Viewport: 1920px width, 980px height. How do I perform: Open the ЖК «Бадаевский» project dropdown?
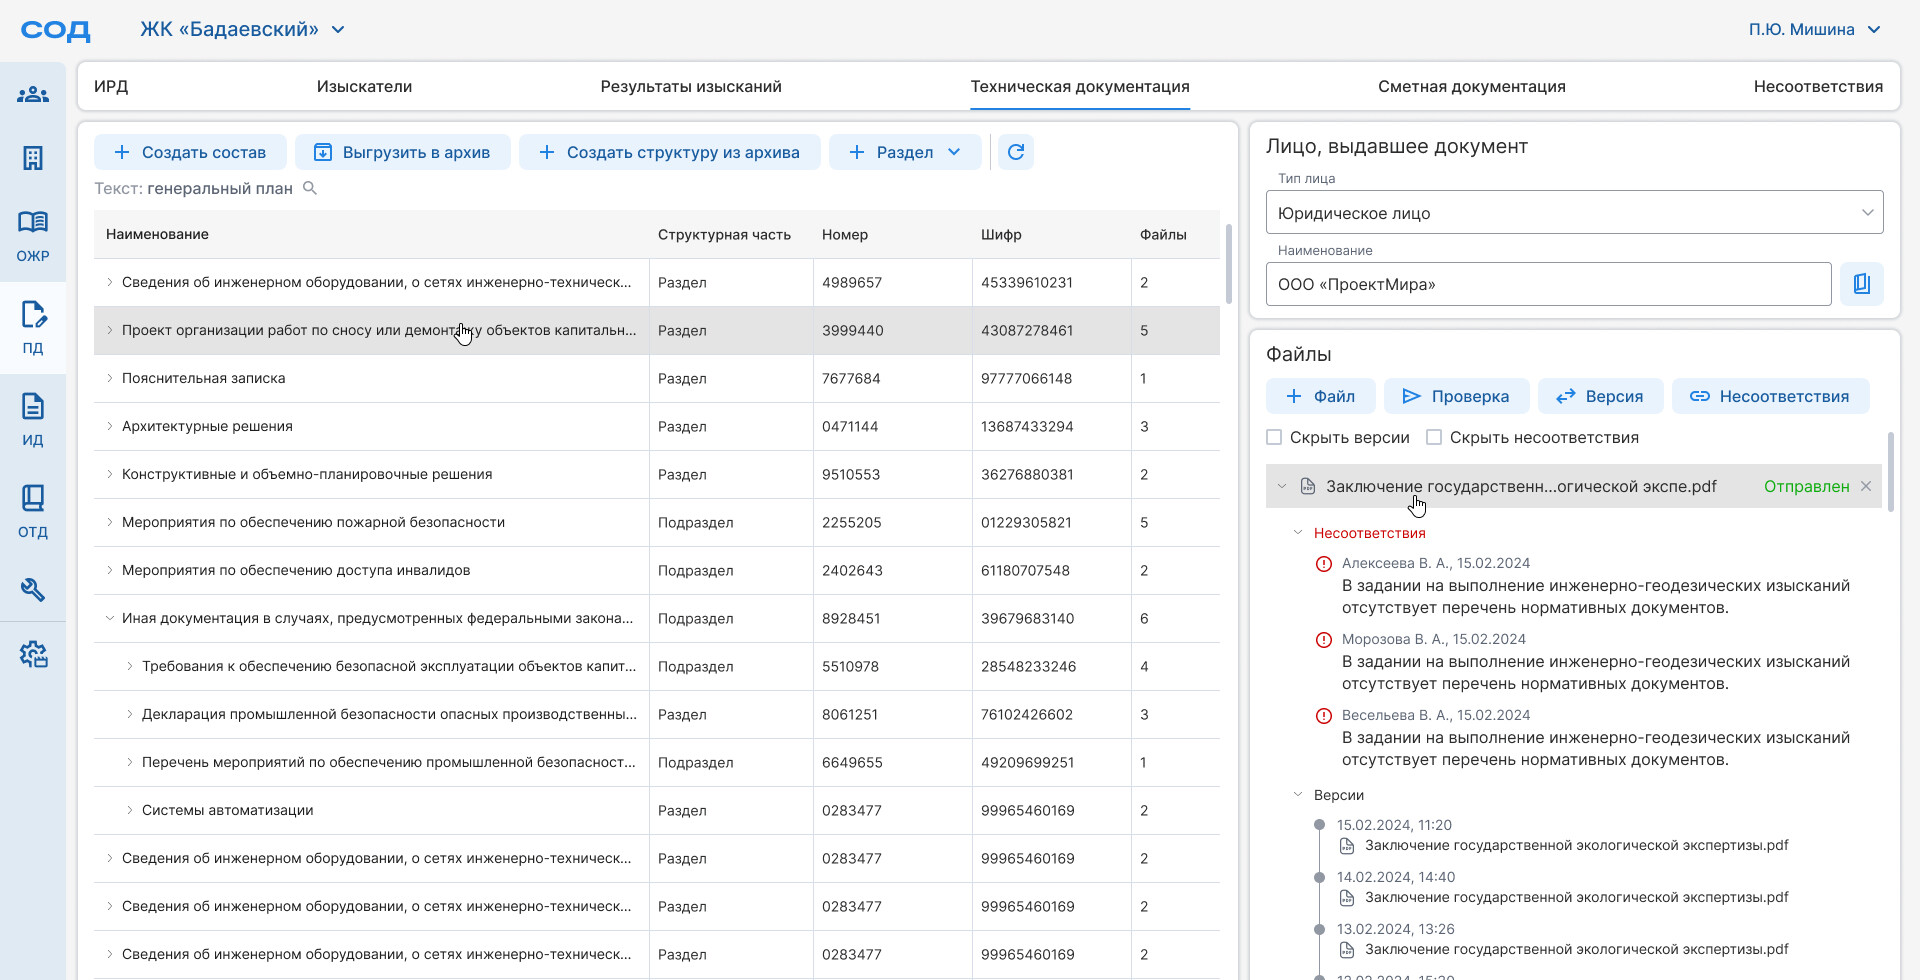pos(243,29)
